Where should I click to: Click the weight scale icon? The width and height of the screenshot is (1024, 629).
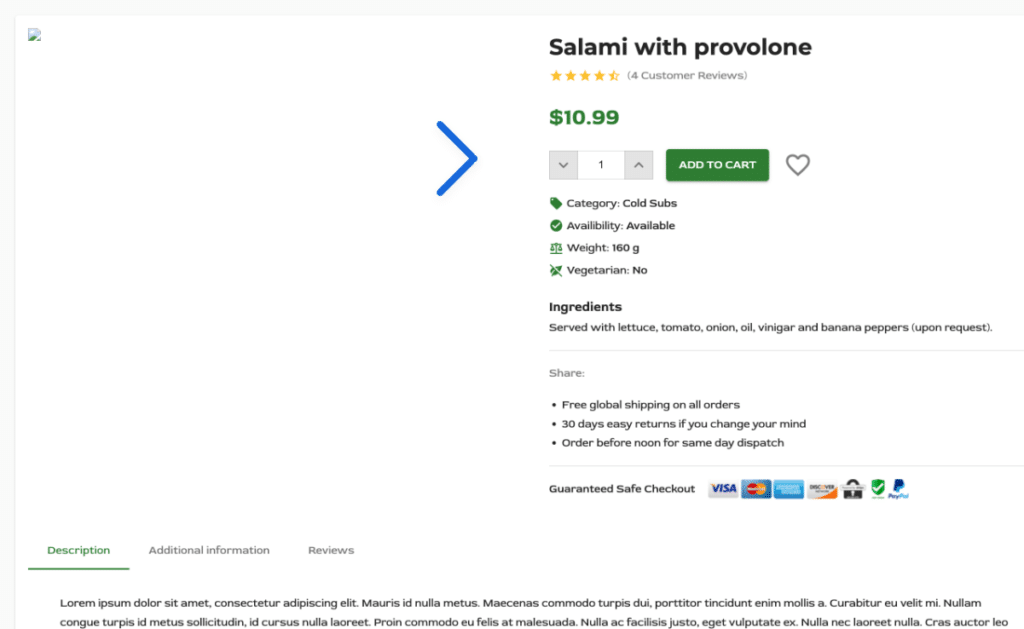556,248
